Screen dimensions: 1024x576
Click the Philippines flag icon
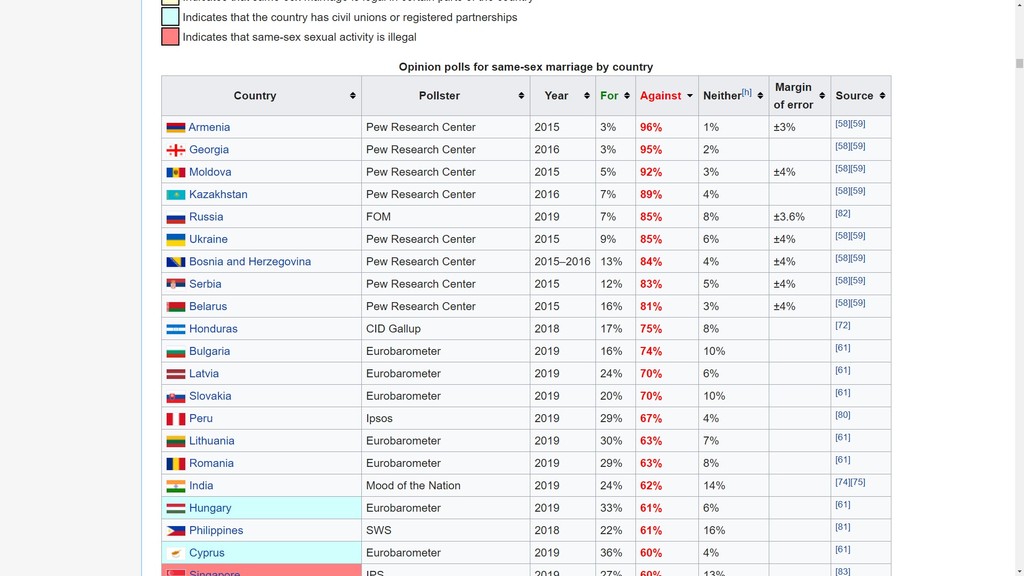(x=175, y=531)
